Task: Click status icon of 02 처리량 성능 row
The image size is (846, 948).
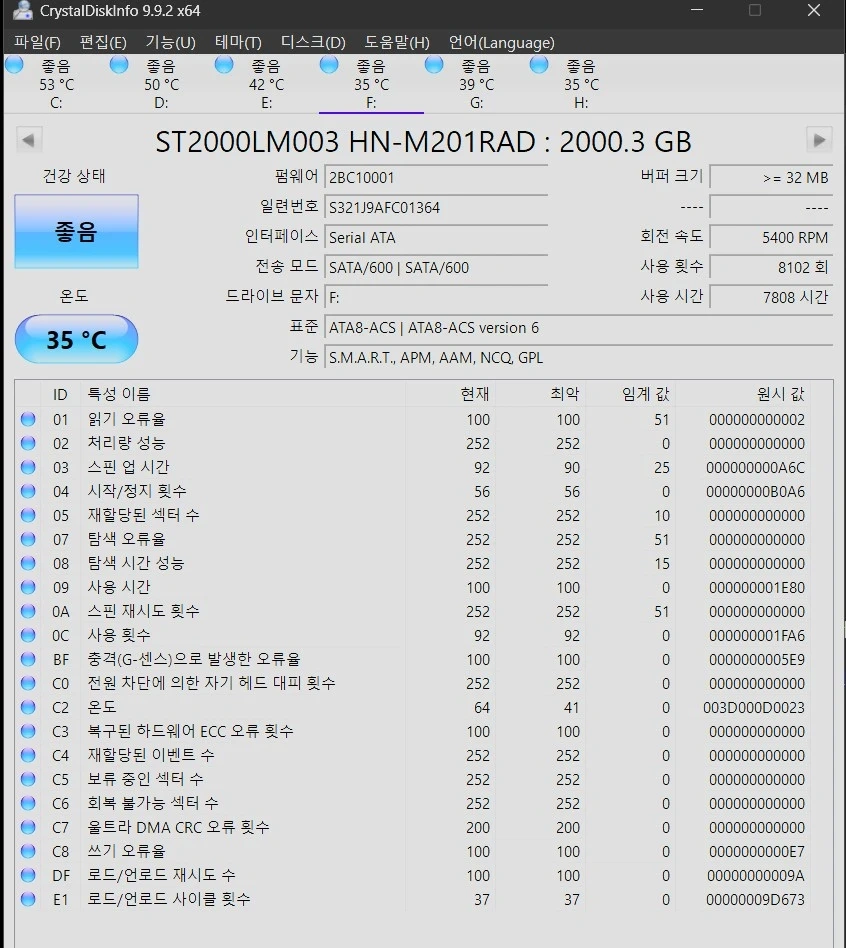Action: pyautogui.click(x=28, y=443)
